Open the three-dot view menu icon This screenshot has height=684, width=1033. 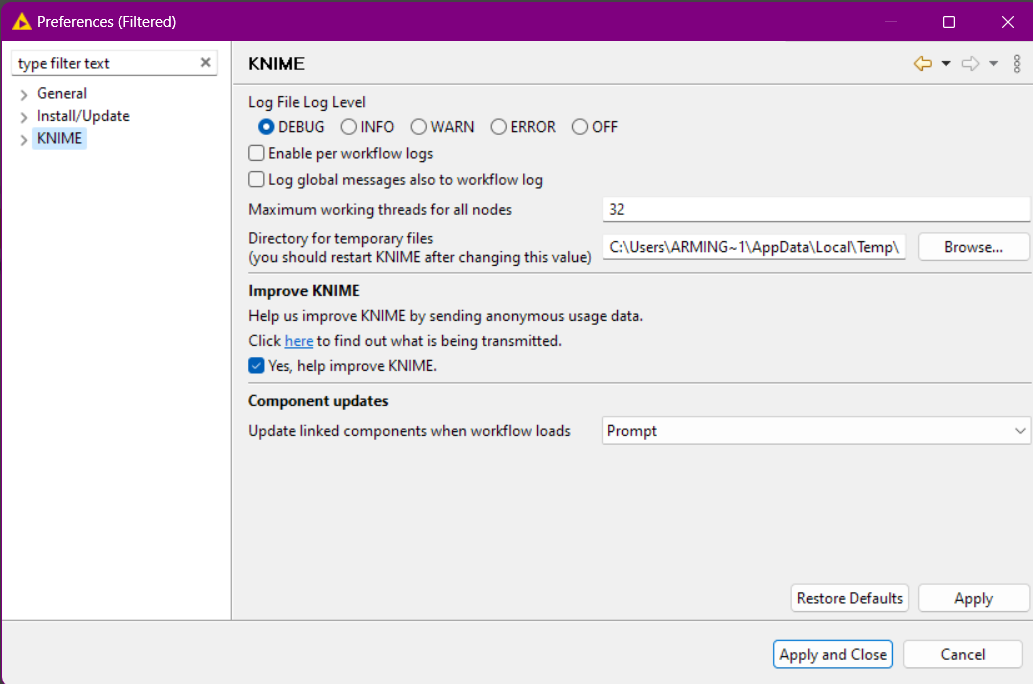1017,63
